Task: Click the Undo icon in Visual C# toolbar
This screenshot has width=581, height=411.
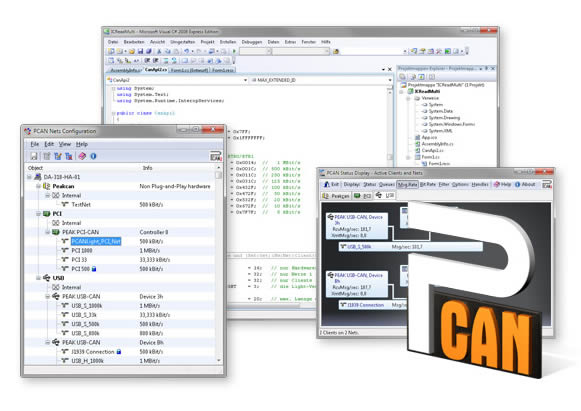Action: 186,52
